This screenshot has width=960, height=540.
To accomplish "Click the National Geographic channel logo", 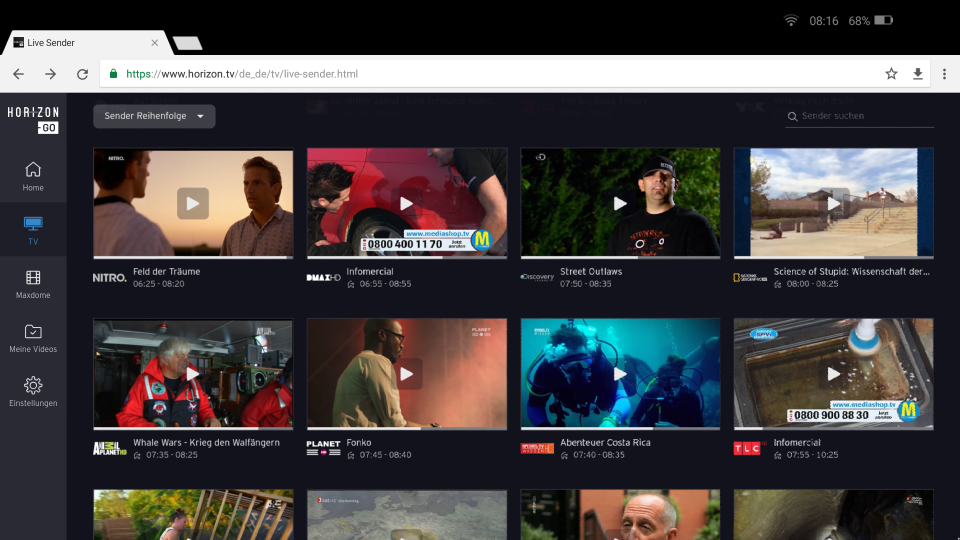I will 750,277.
